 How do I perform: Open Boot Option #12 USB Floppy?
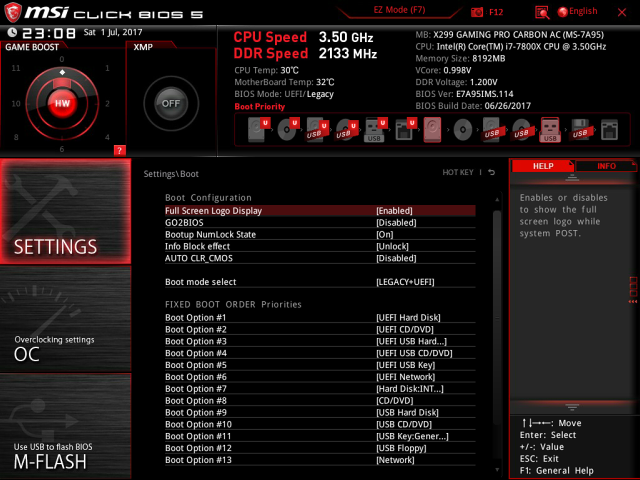pos(320,447)
